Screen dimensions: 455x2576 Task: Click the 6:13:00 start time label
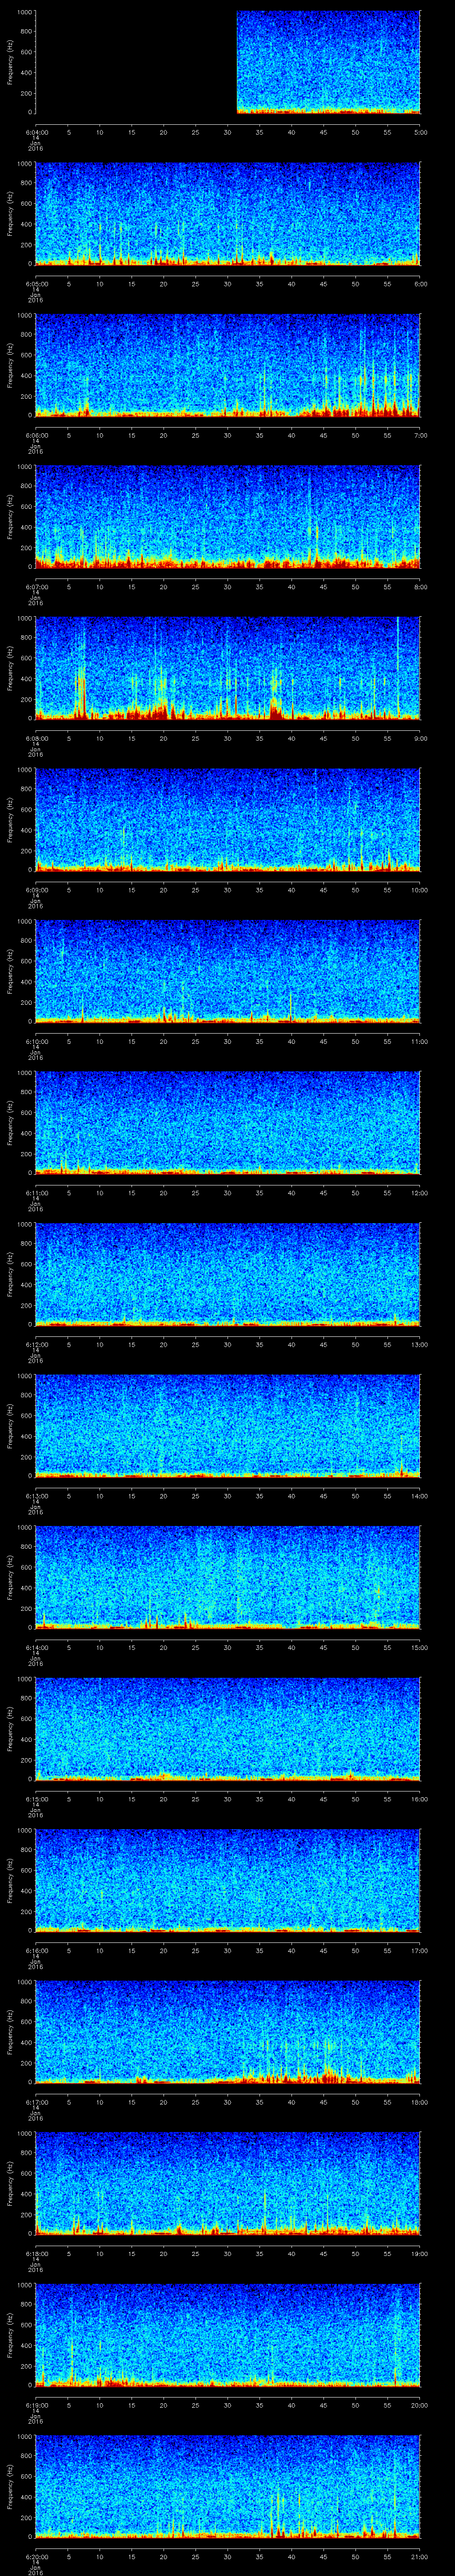point(35,1496)
